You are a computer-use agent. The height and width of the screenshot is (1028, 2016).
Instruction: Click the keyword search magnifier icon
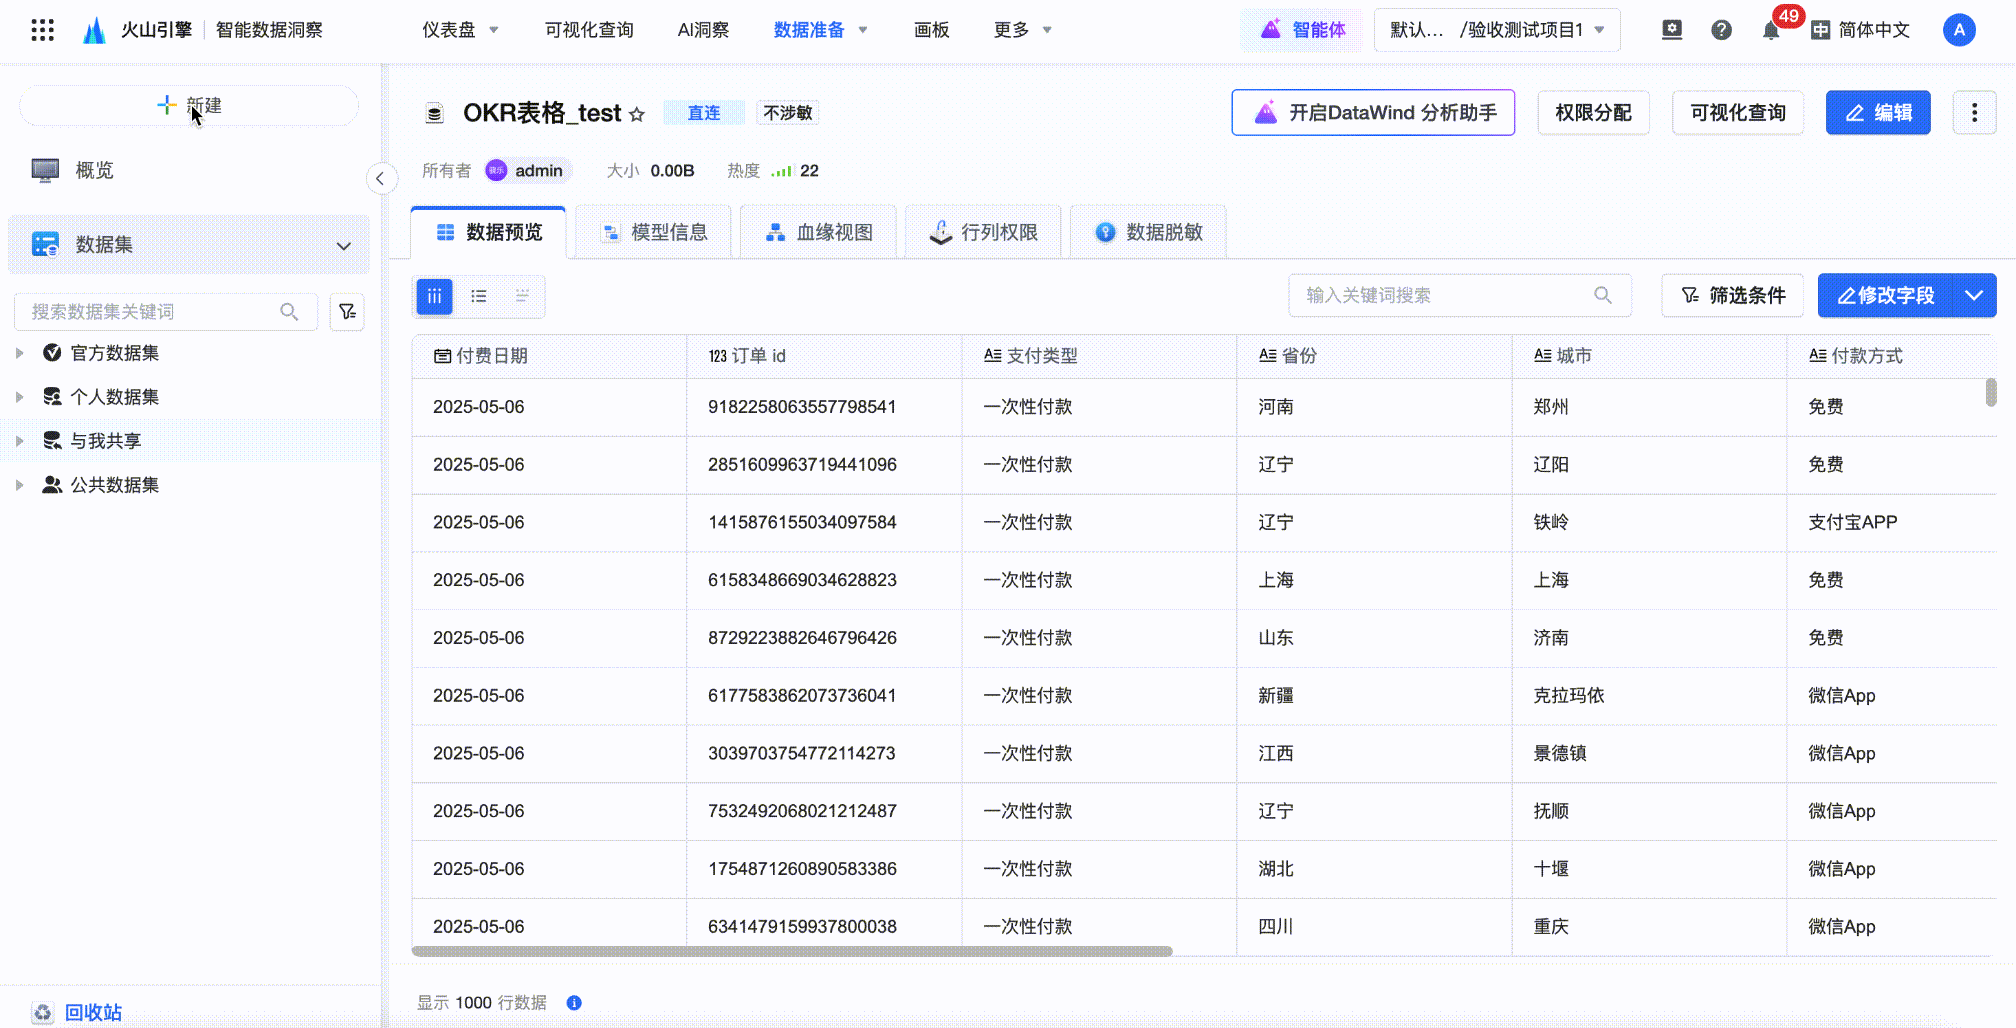coord(1603,295)
